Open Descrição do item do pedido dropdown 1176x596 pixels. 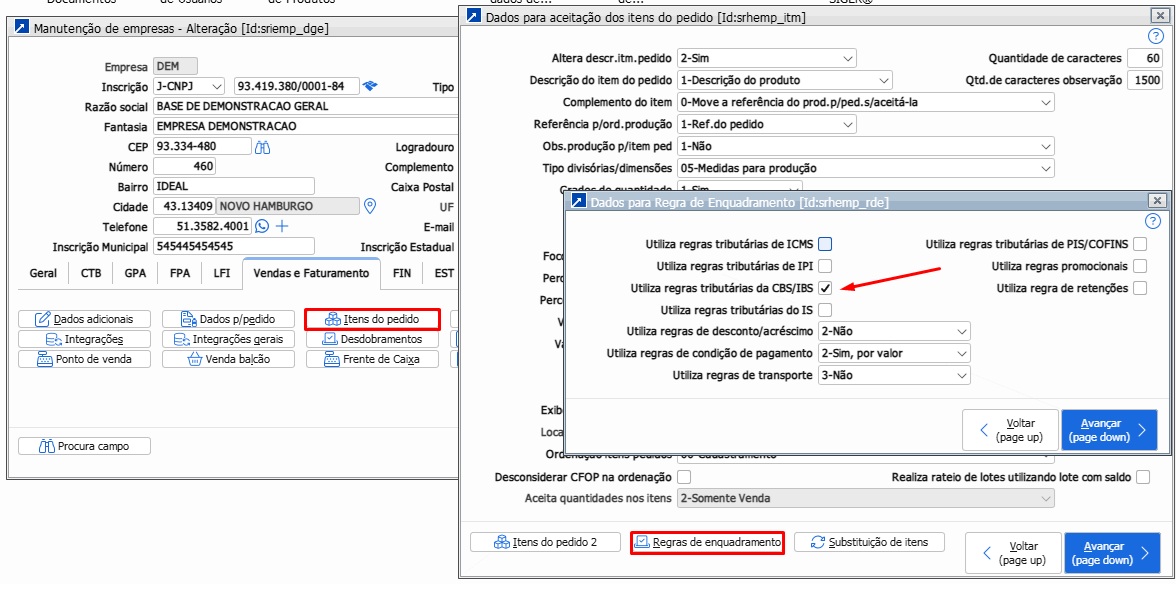(784, 80)
